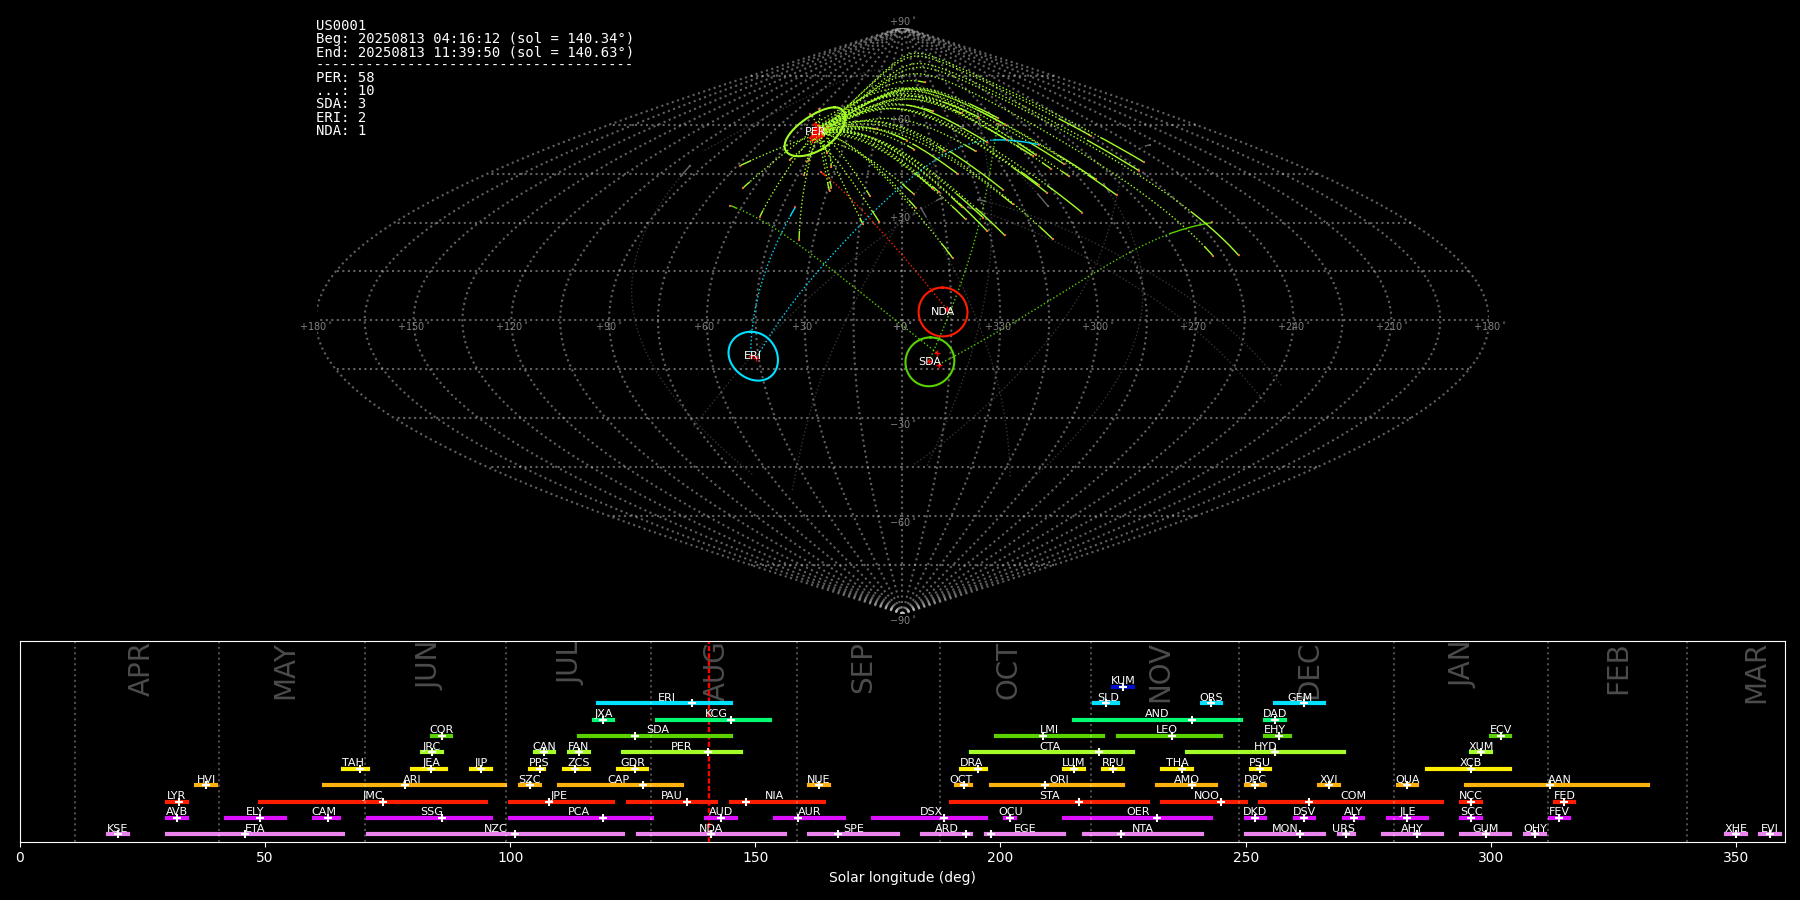Click the pink MON activity bar
The image size is (1800, 900).
pyautogui.click(x=1285, y=834)
